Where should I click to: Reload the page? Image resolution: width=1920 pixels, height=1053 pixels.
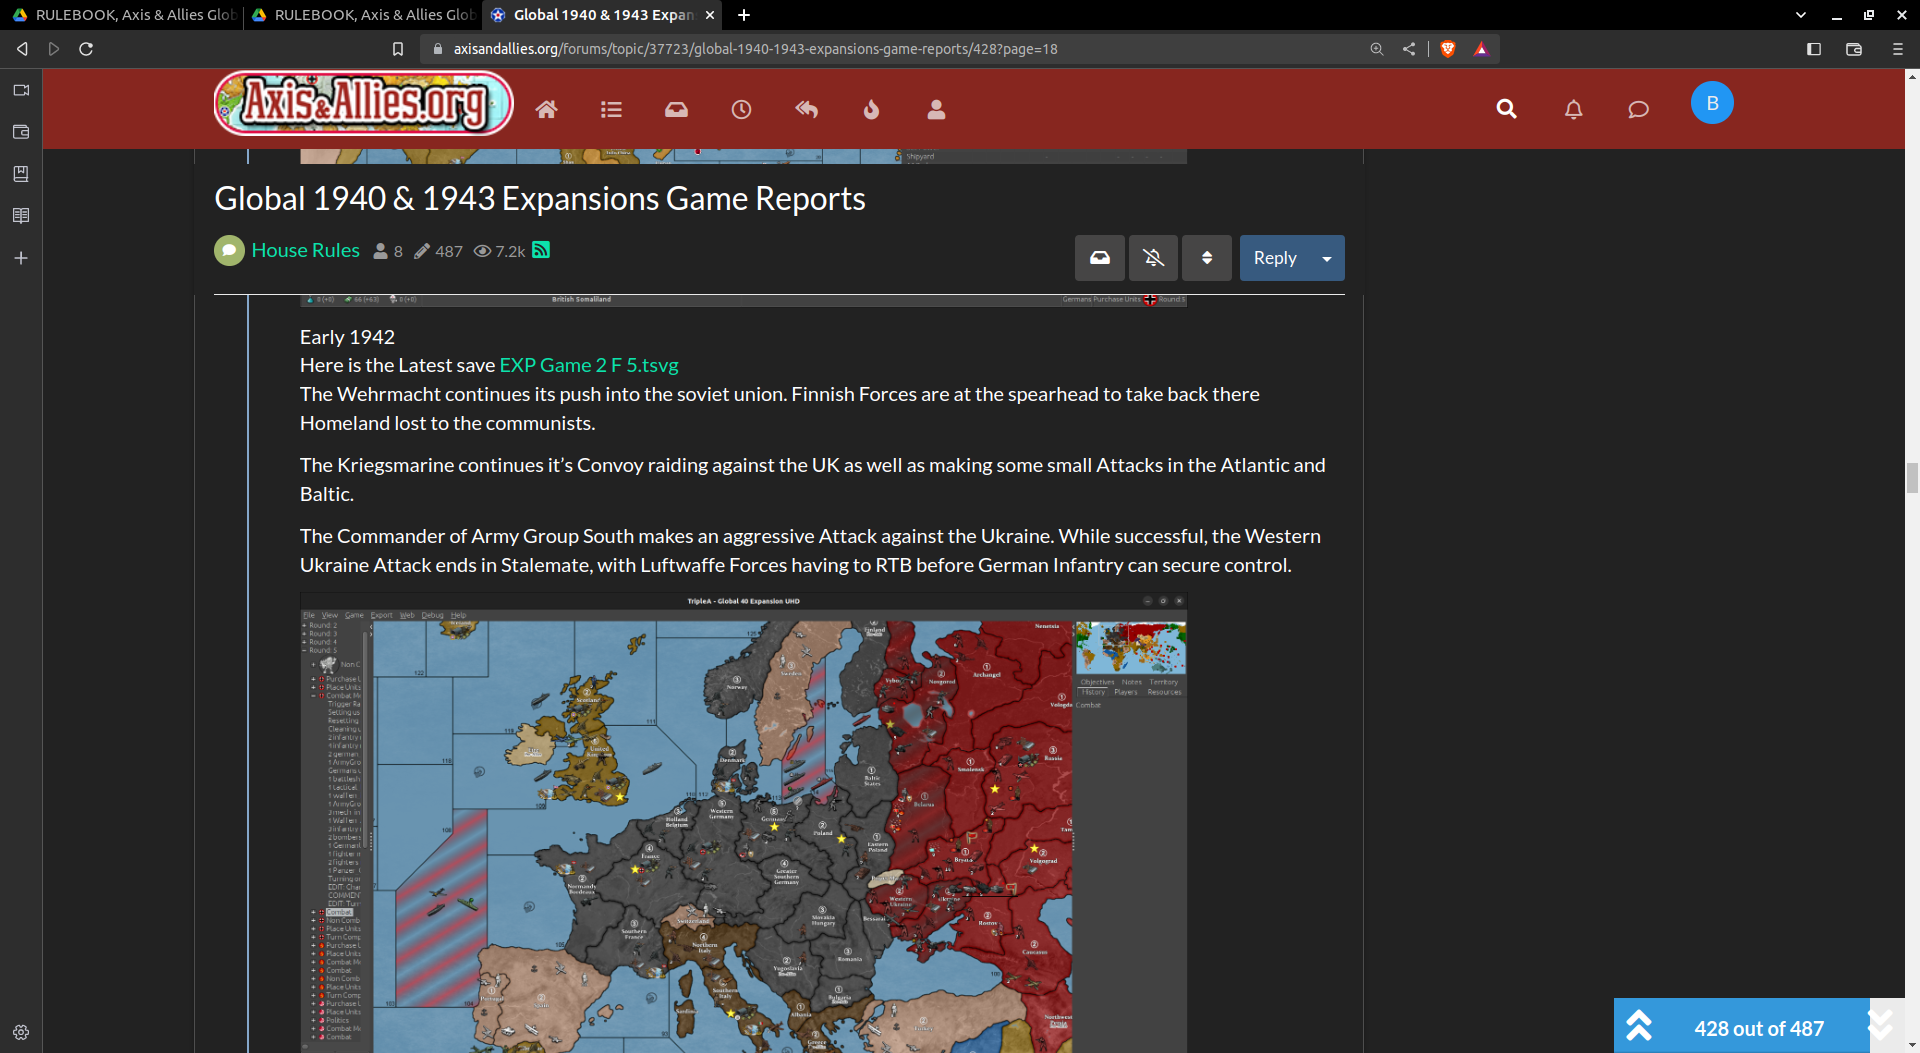pyautogui.click(x=86, y=49)
